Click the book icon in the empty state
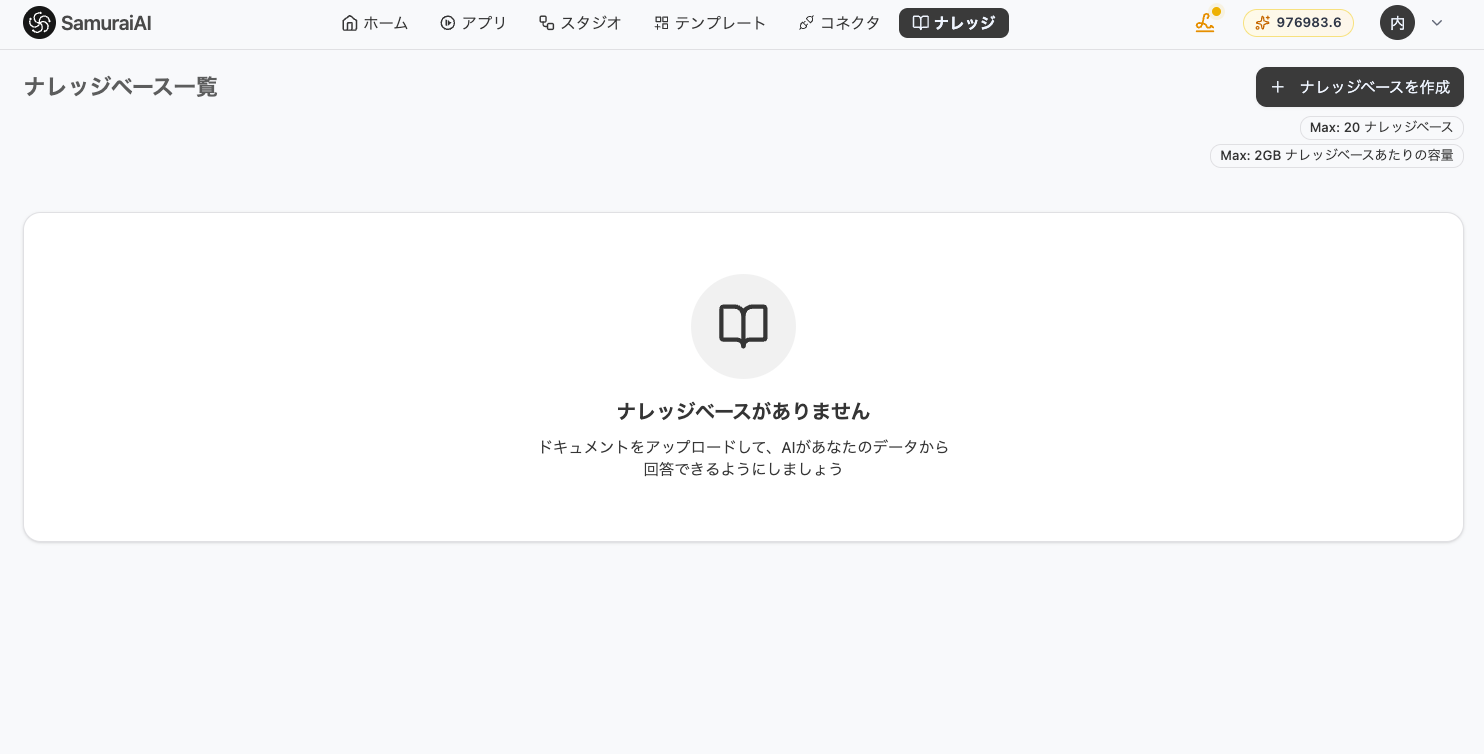This screenshot has height=754, width=1484. click(x=743, y=326)
